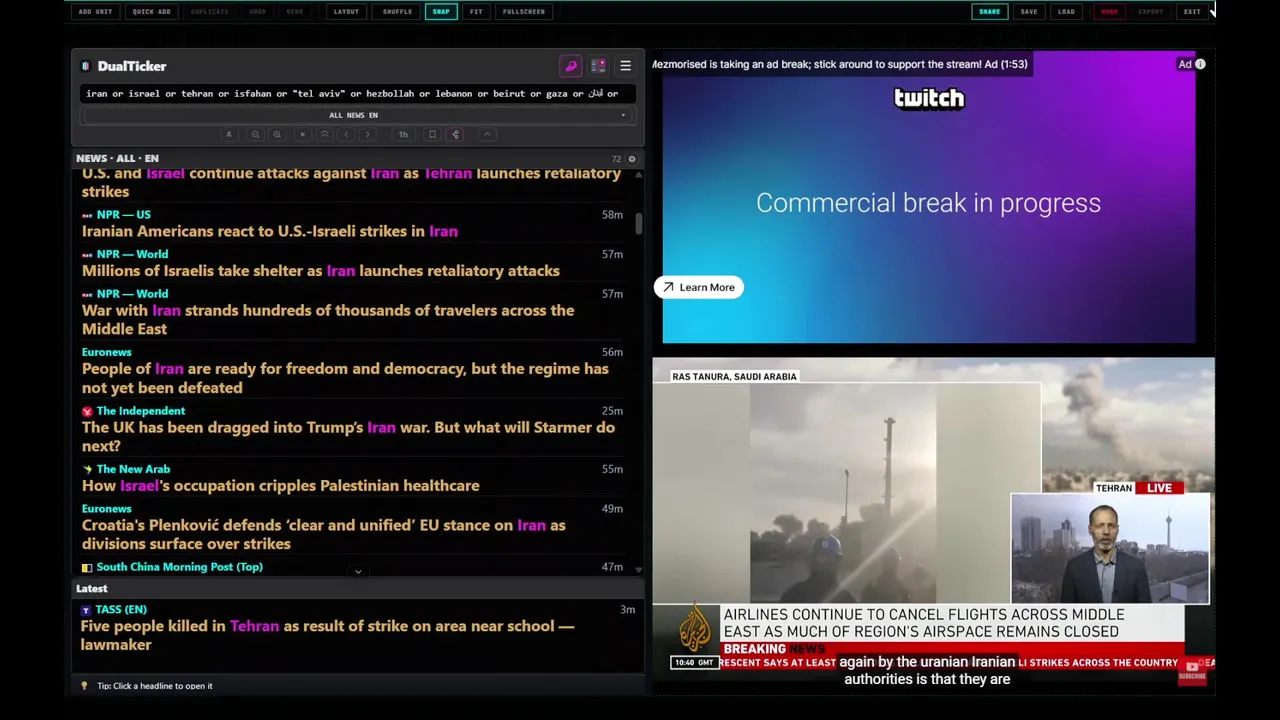
Task: Start ticker playback with the play icon
Action: pos(302,134)
